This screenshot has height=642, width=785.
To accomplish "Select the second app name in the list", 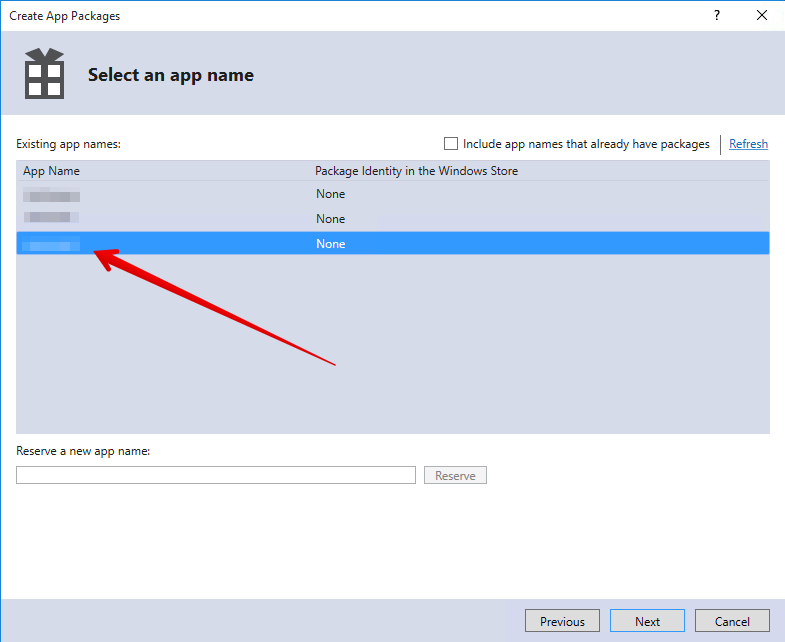I will coord(52,218).
